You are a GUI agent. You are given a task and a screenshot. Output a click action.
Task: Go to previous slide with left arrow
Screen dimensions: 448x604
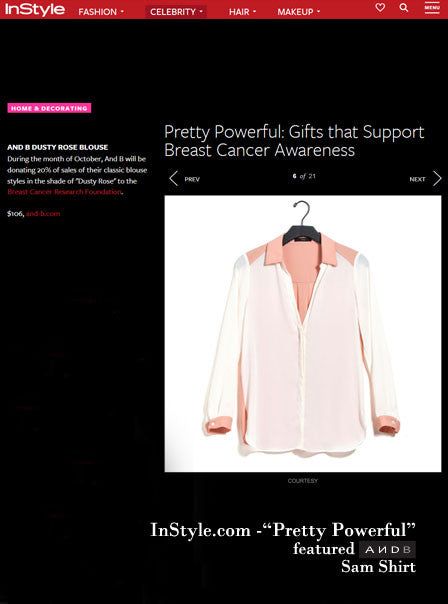[x=173, y=178]
